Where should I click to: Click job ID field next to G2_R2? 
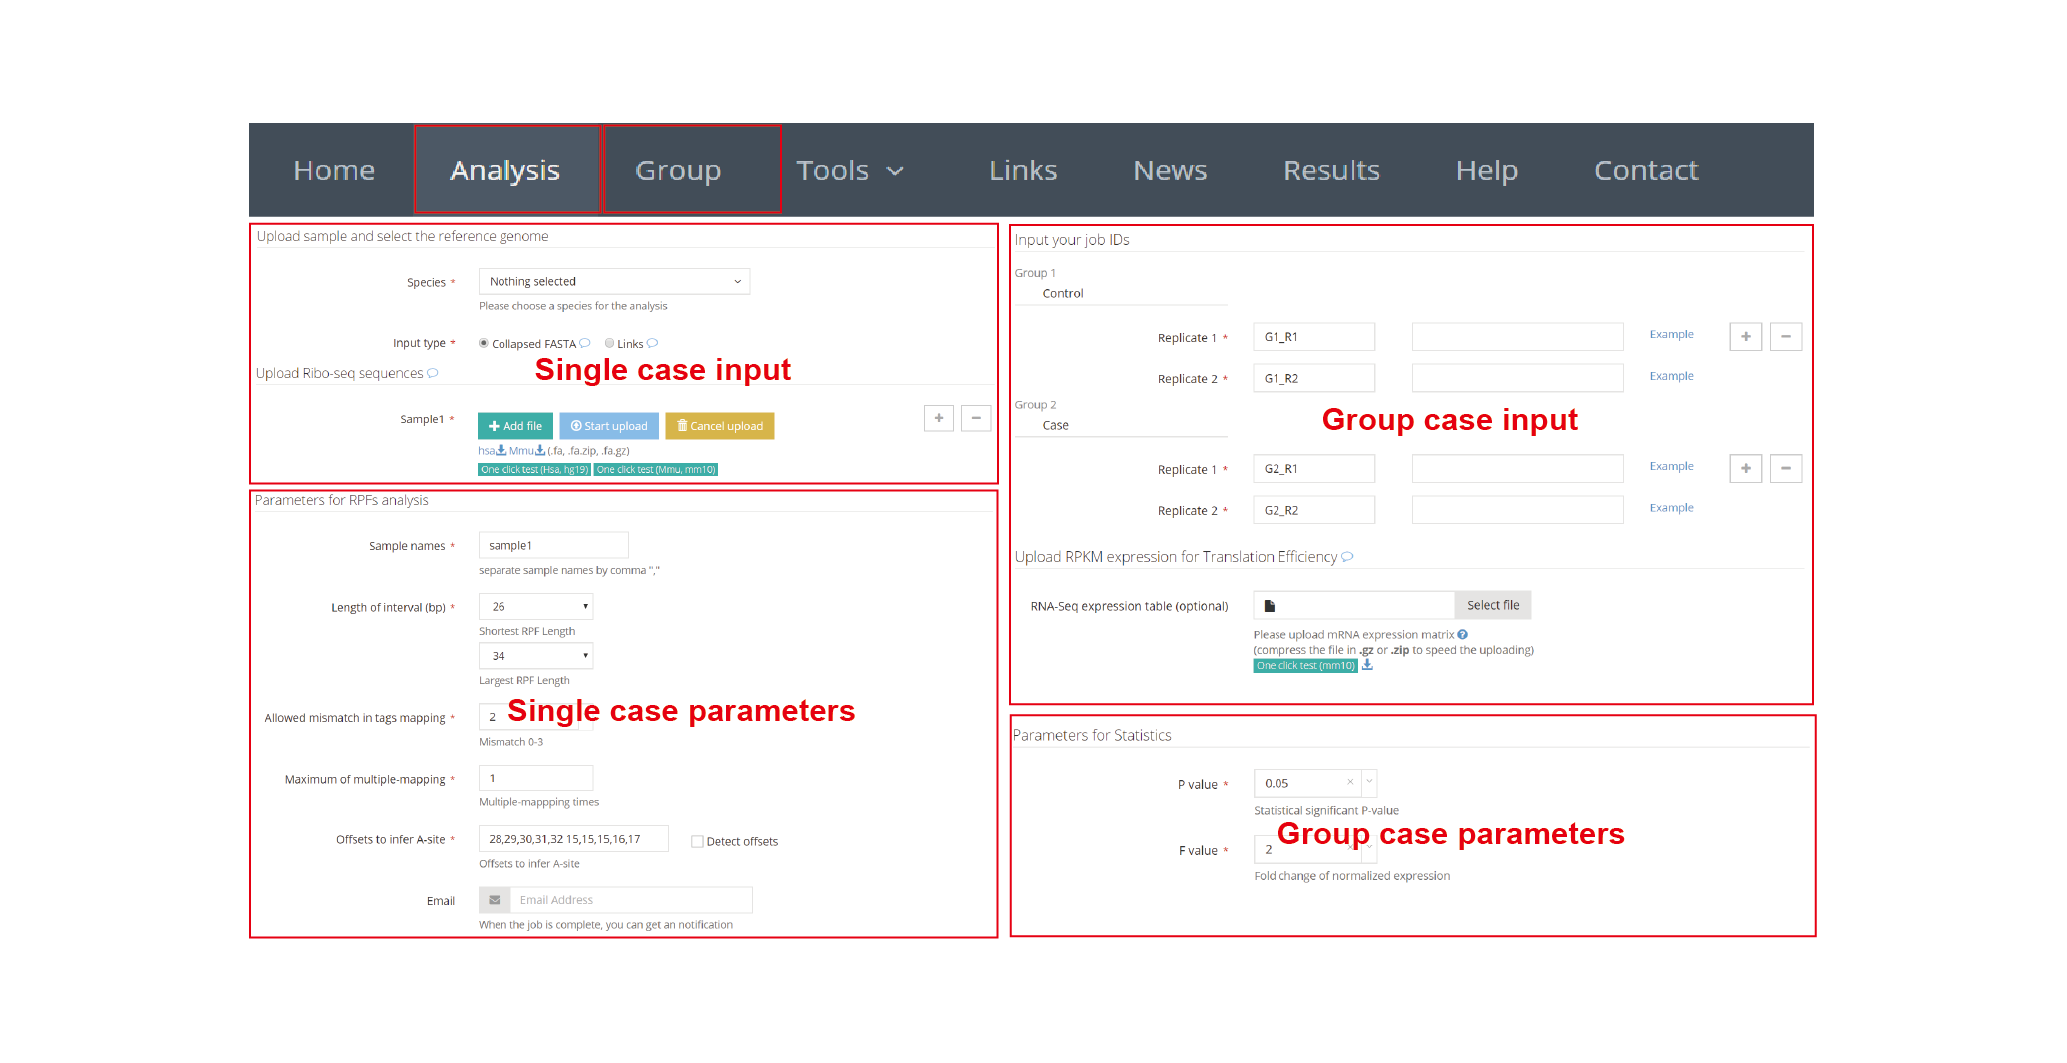(1517, 510)
